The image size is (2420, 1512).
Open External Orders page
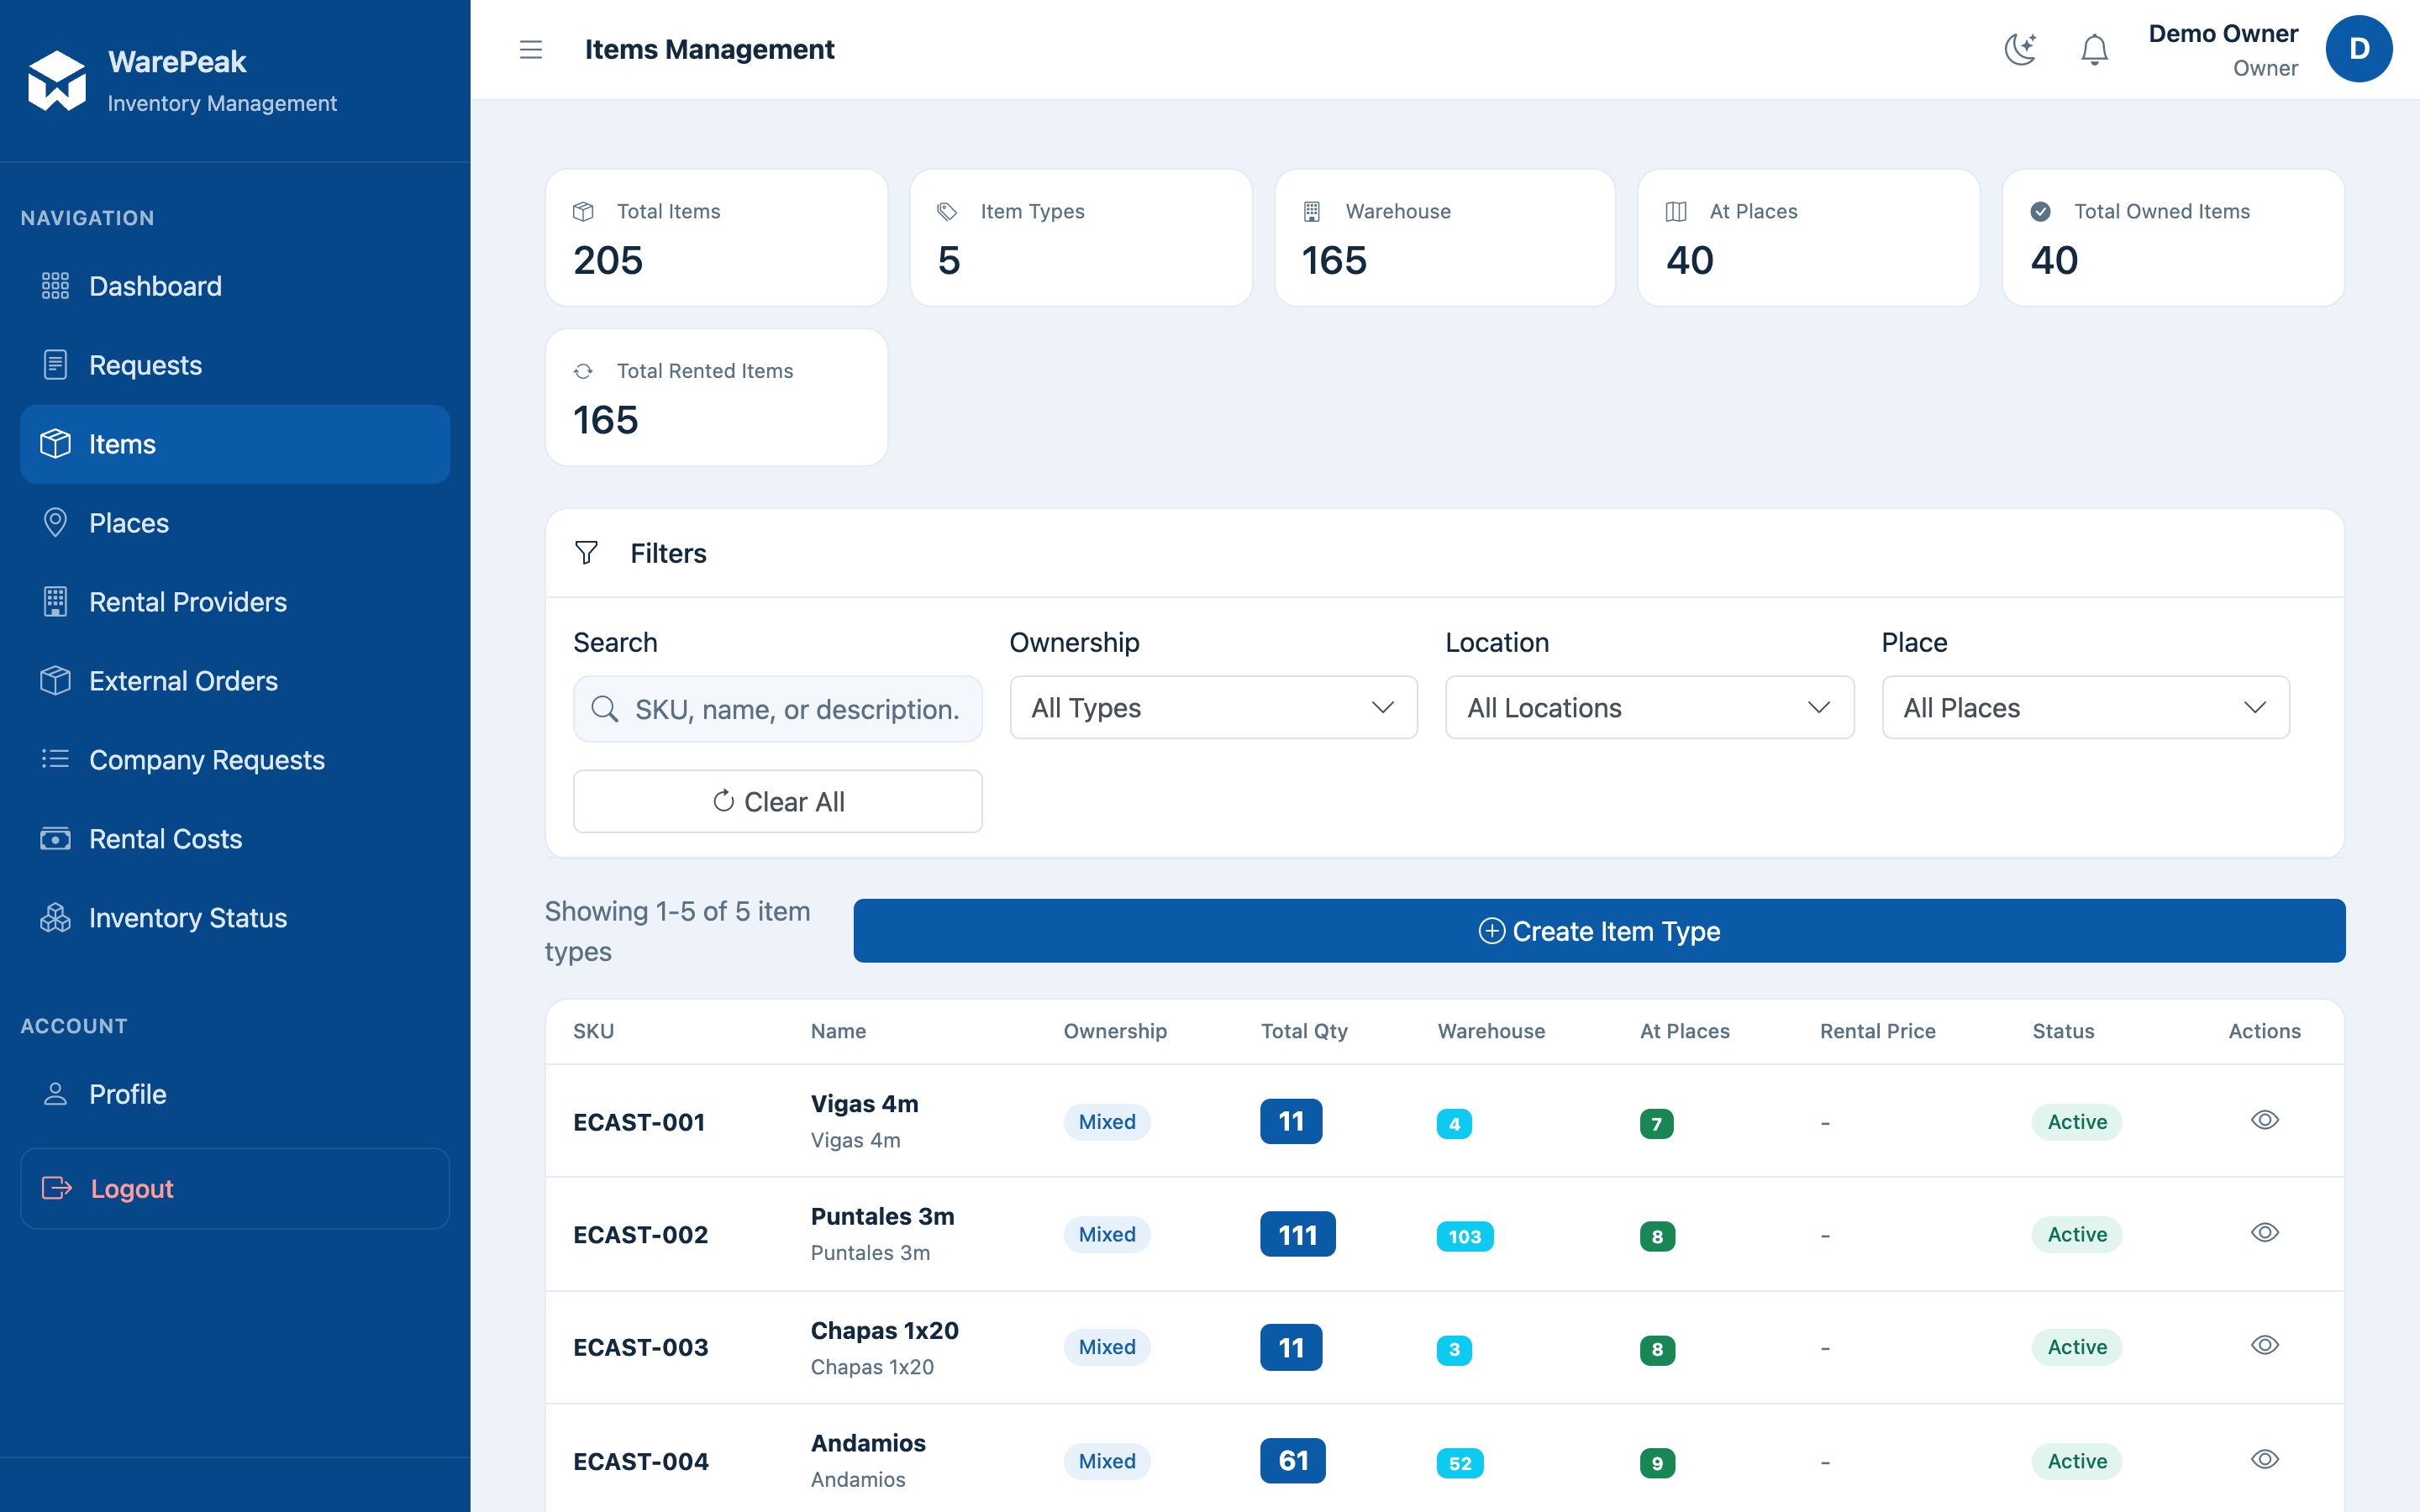pyautogui.click(x=235, y=681)
